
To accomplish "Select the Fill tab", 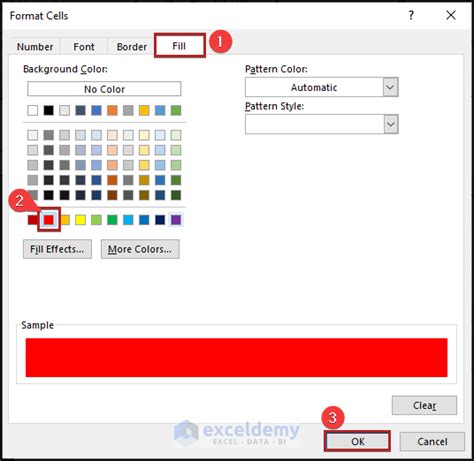I will 179,46.
